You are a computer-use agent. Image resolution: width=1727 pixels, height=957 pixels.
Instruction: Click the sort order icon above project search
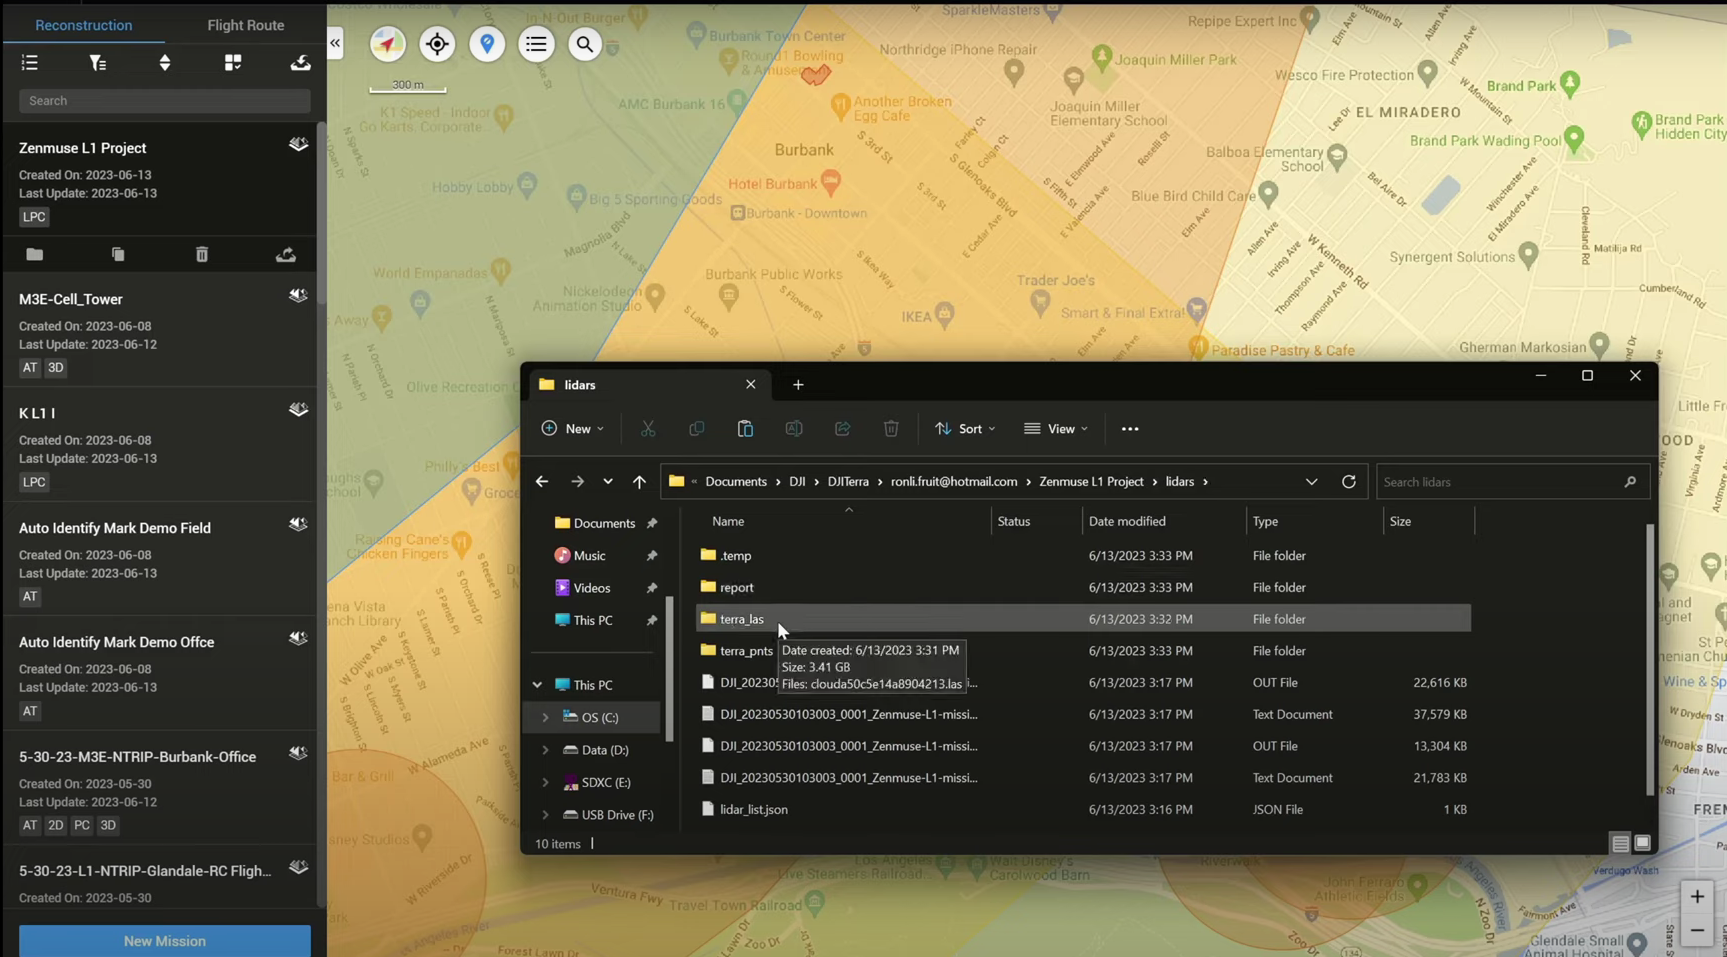point(165,63)
